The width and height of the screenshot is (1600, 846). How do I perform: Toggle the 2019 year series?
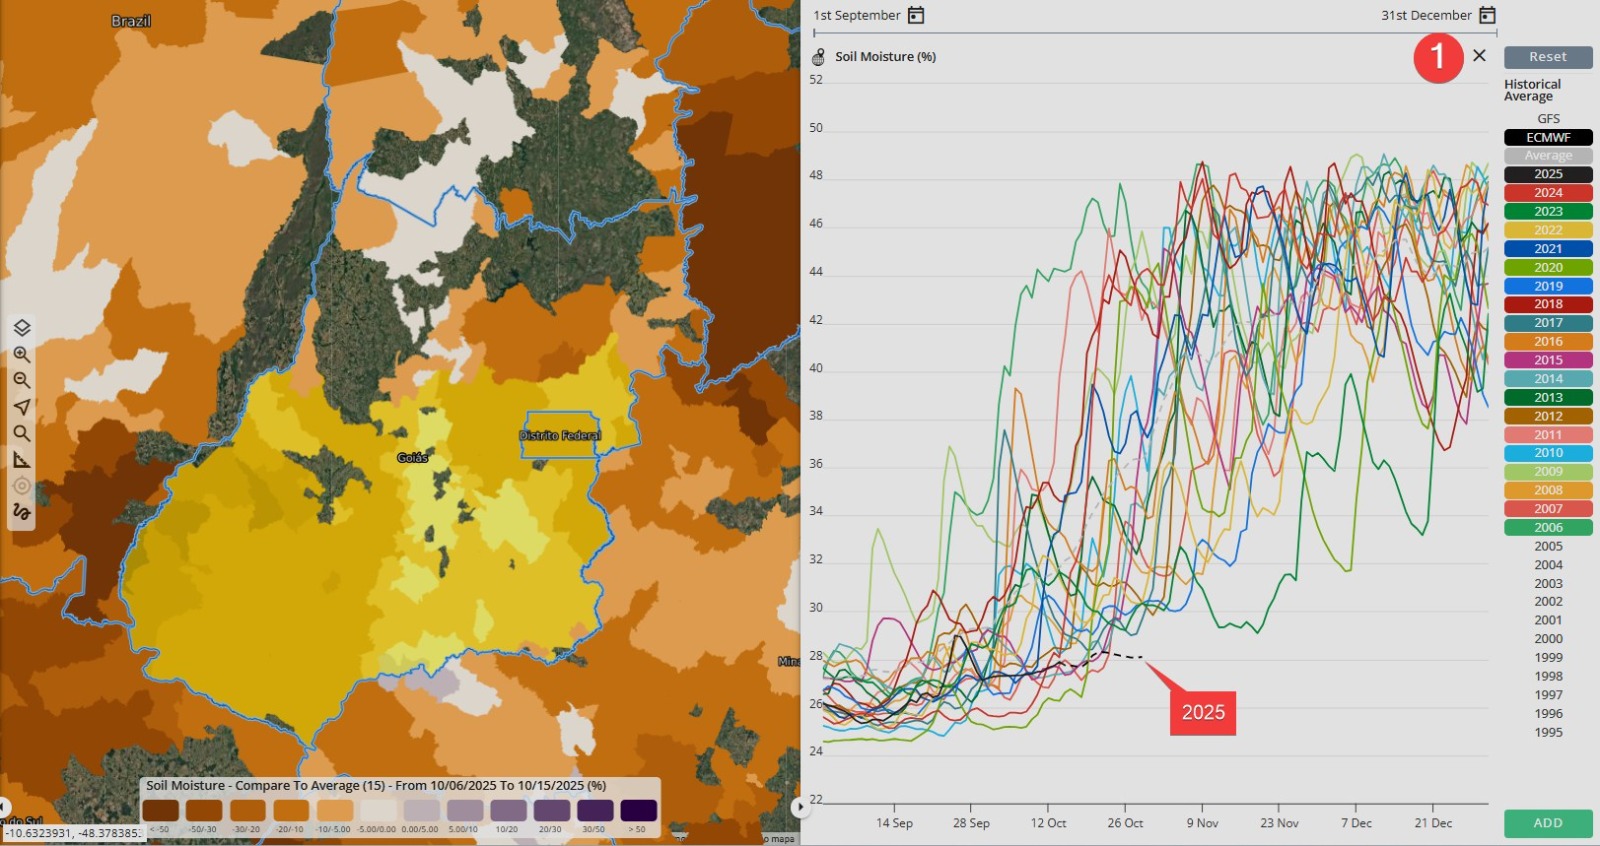(x=1548, y=286)
